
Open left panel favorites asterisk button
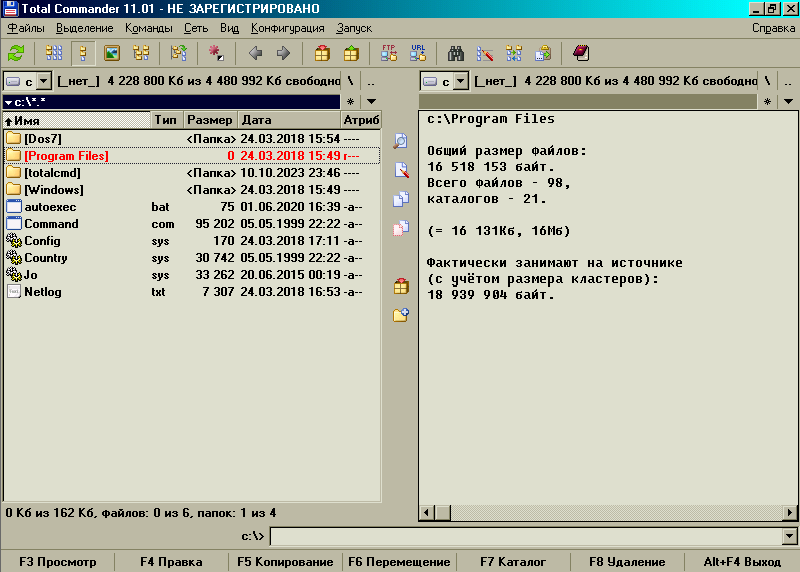(x=351, y=102)
